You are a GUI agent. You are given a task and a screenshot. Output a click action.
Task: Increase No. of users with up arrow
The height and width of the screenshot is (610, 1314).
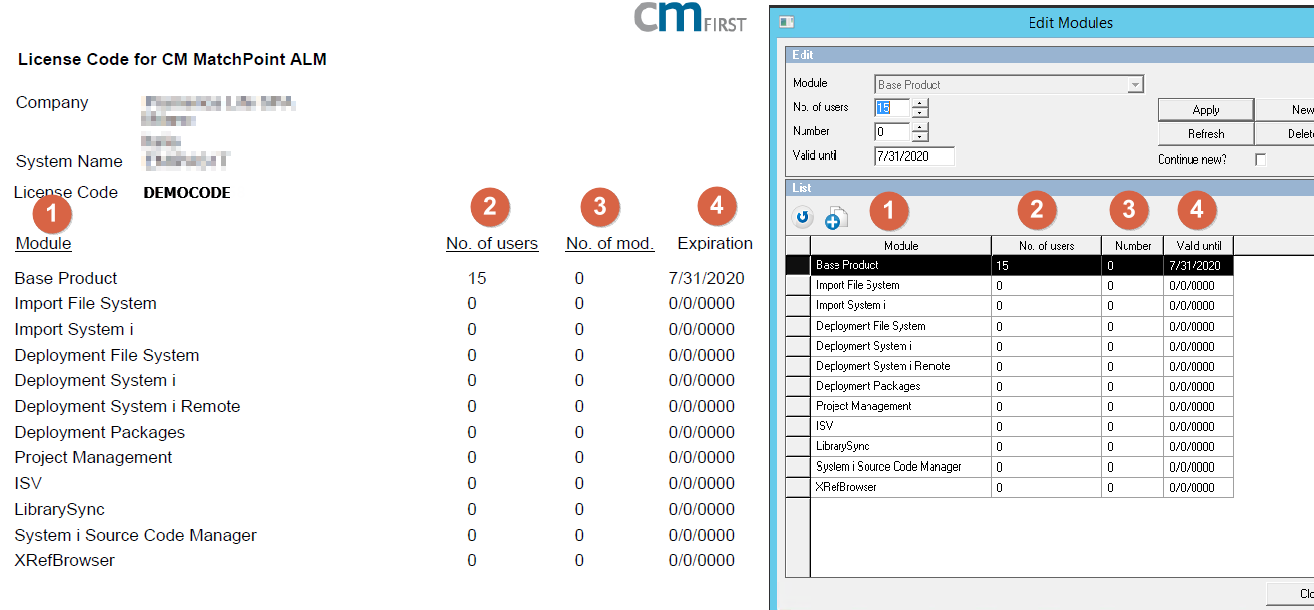920,103
